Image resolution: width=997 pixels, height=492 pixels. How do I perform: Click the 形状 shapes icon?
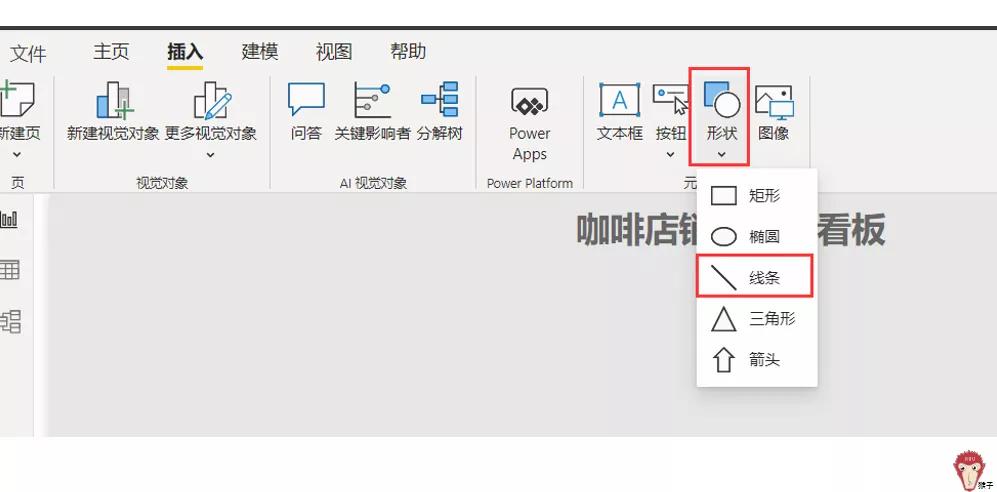tap(721, 99)
